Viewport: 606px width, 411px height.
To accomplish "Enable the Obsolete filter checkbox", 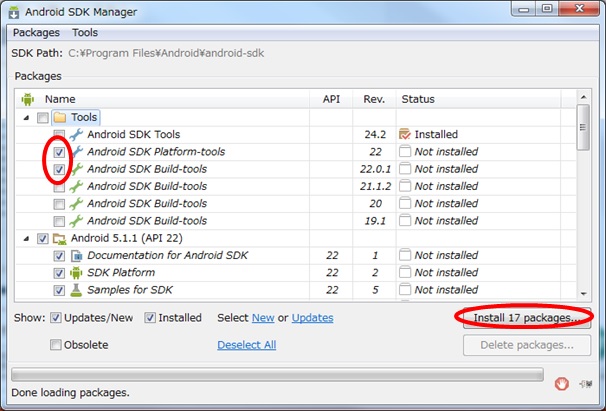I will (56, 344).
